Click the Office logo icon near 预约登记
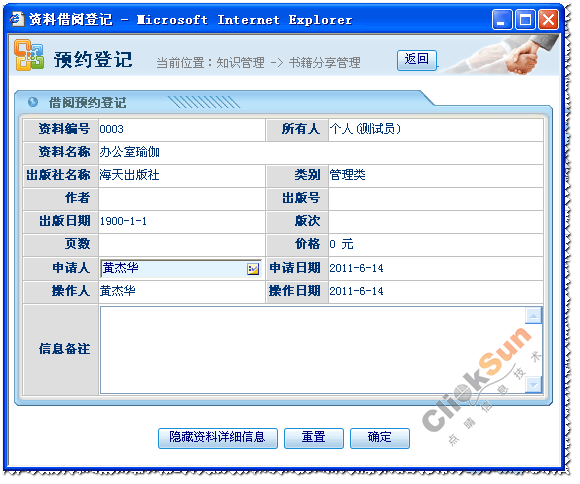The width and height of the screenshot is (580, 484). 29,56
